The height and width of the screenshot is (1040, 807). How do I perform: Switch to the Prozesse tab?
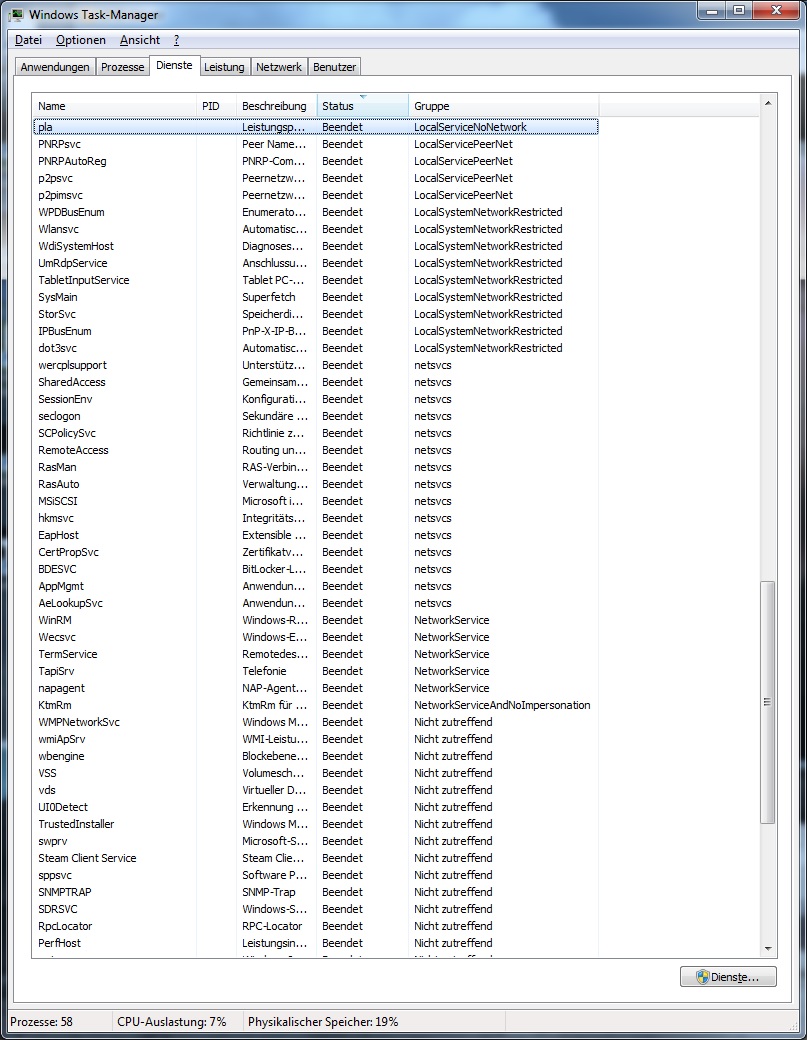click(123, 67)
